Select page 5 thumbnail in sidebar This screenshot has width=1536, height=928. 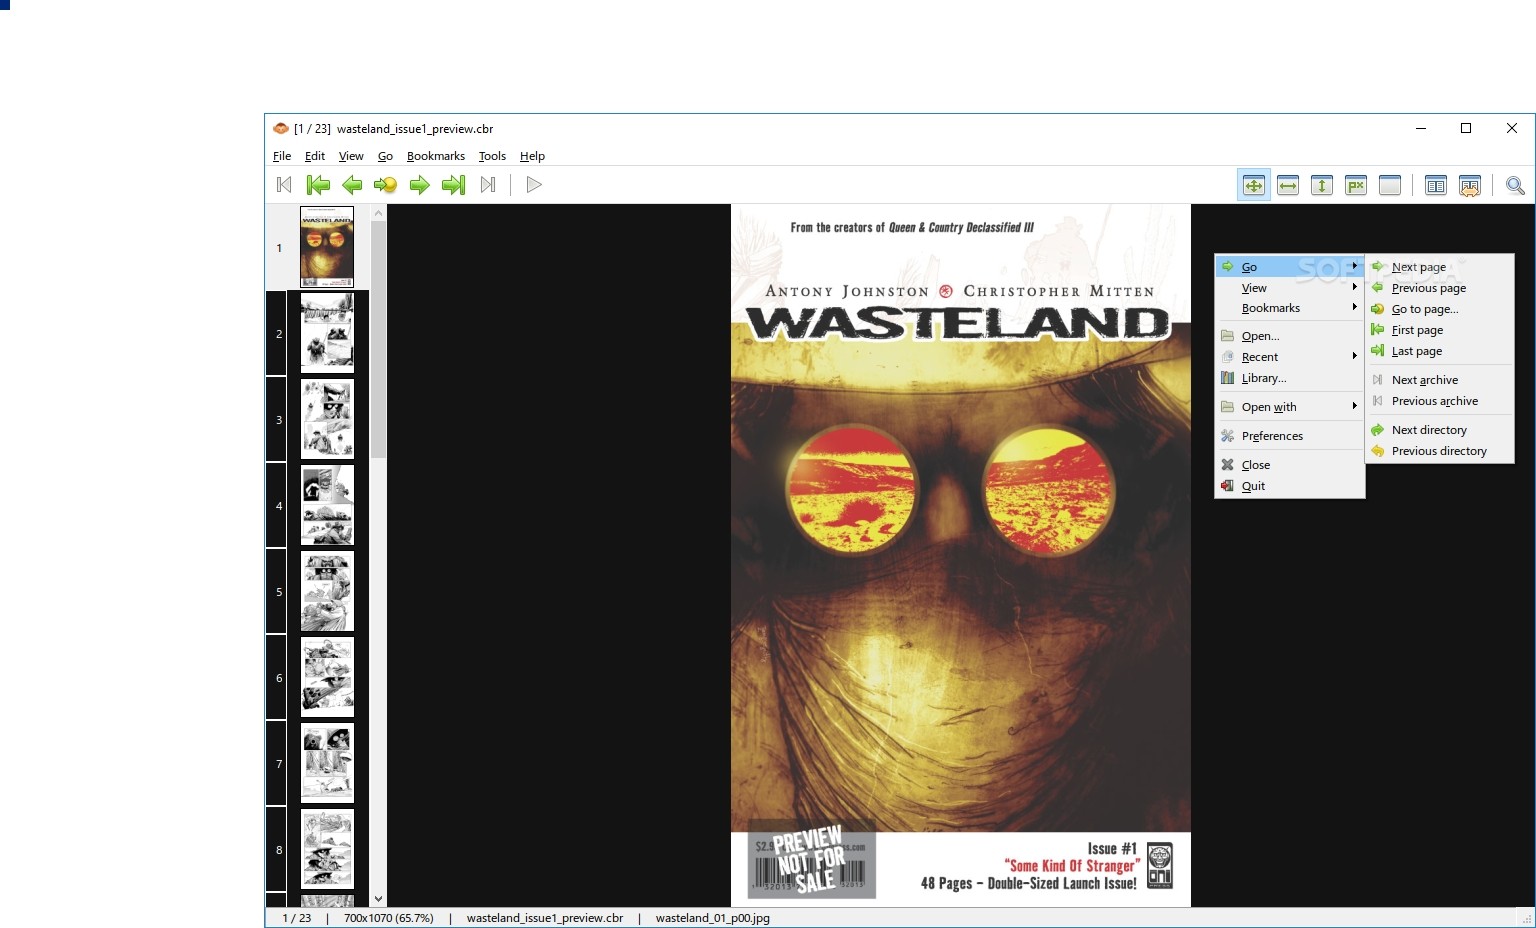[x=327, y=591]
